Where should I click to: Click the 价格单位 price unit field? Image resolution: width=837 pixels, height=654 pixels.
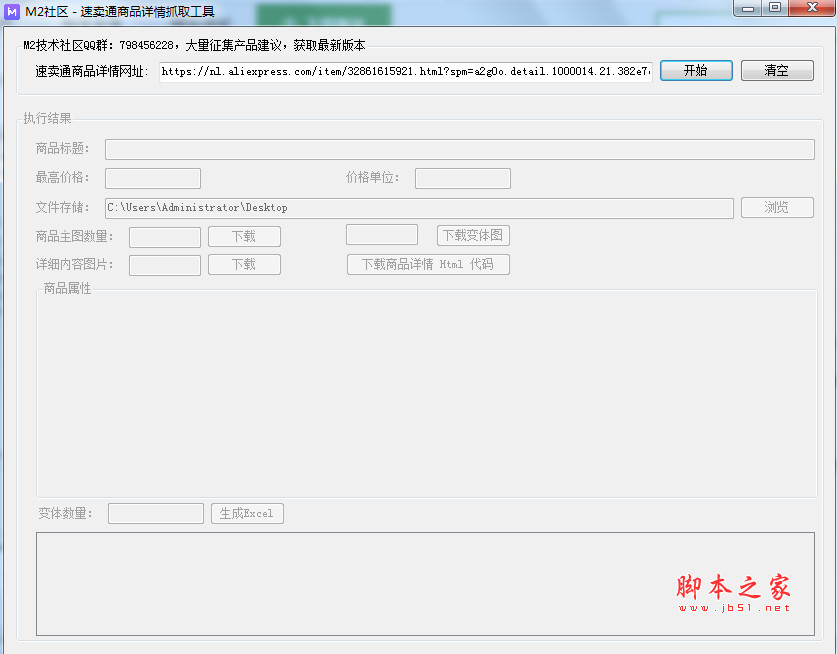pyautogui.click(x=462, y=178)
